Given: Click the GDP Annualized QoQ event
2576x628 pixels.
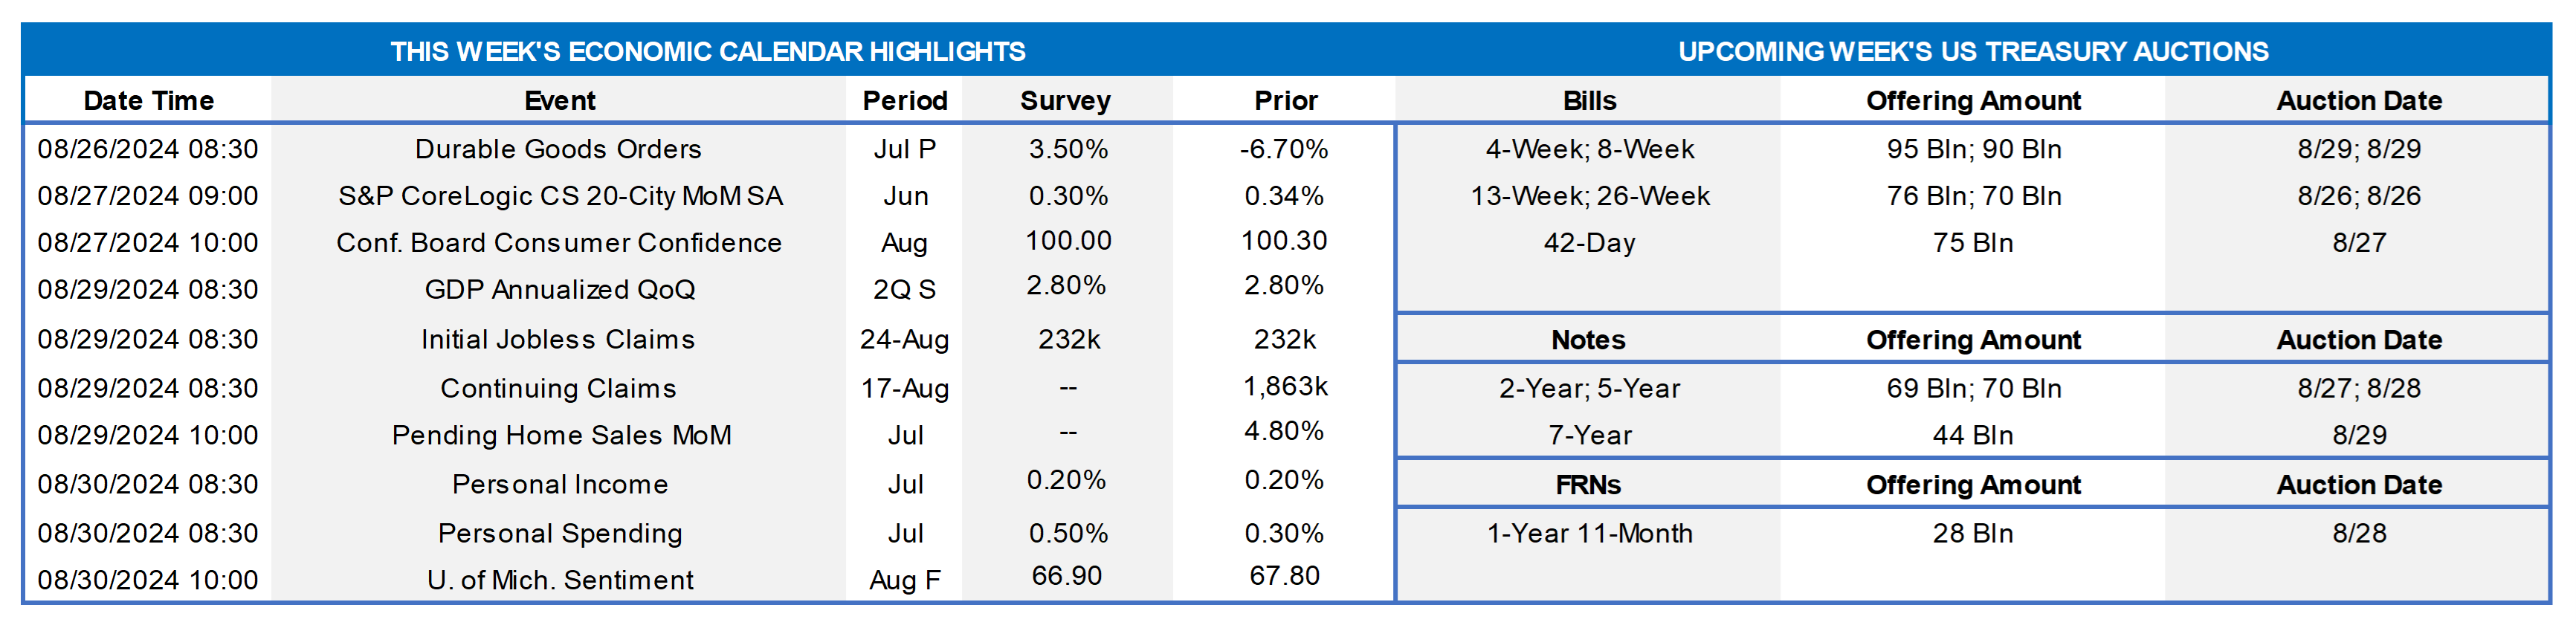Looking at the screenshot, I should [559, 290].
